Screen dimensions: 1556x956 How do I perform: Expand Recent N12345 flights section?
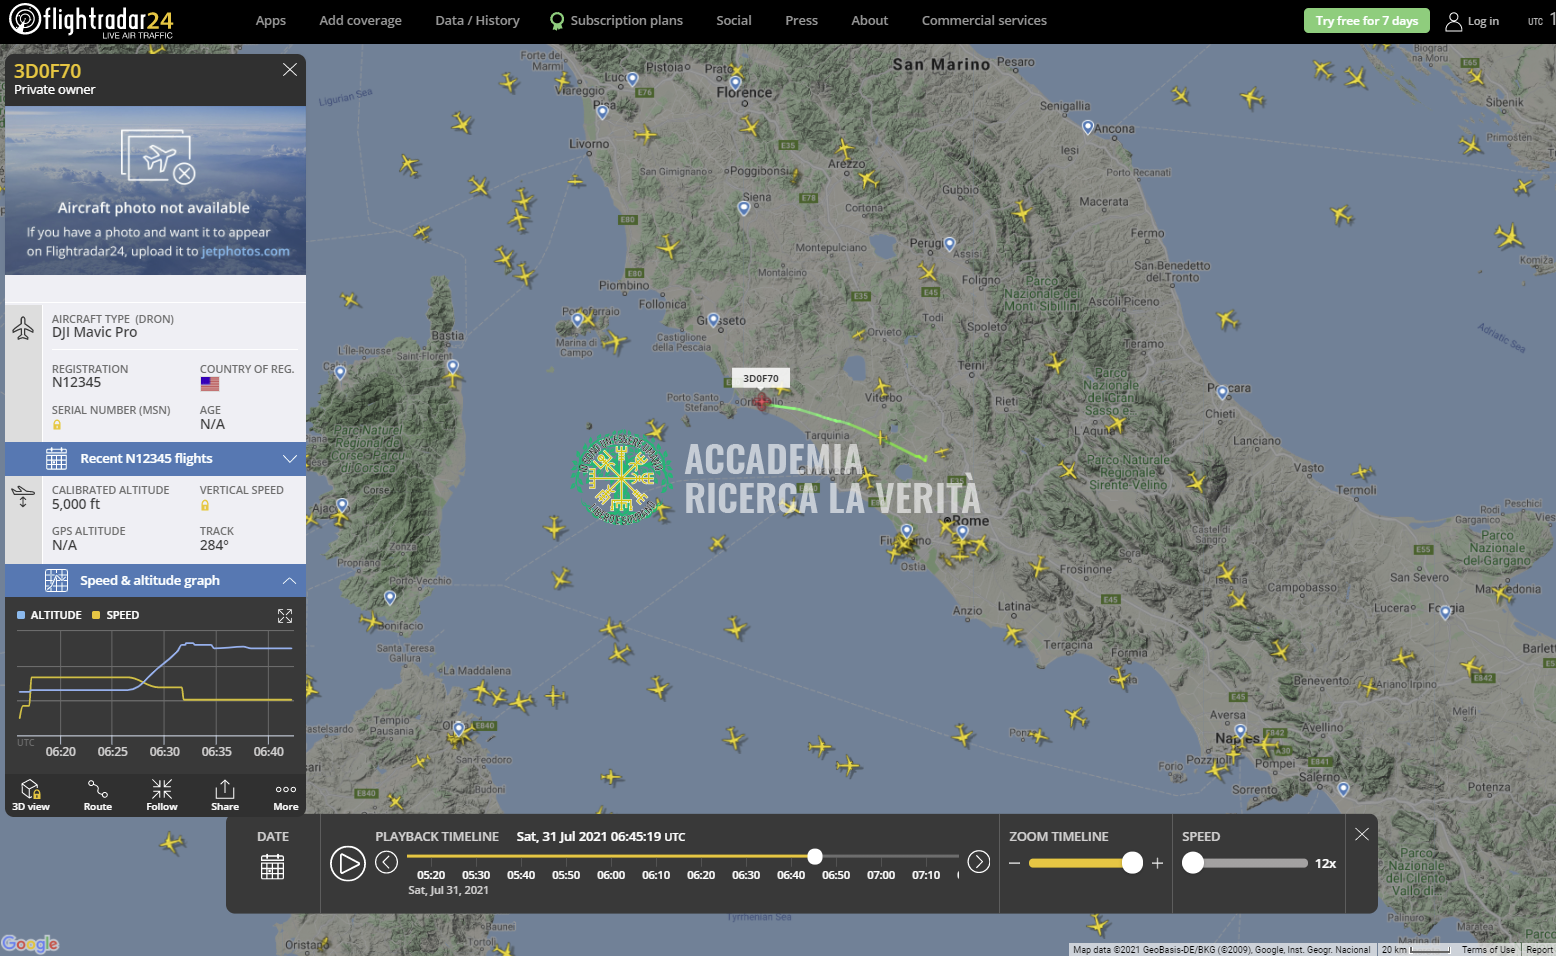click(156, 459)
